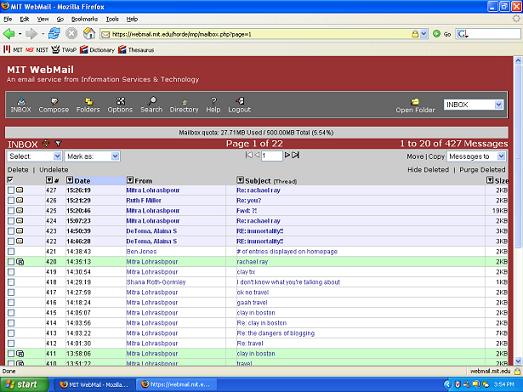Open the Tools menu
Screen dimensions: 523x392
coord(112,19)
